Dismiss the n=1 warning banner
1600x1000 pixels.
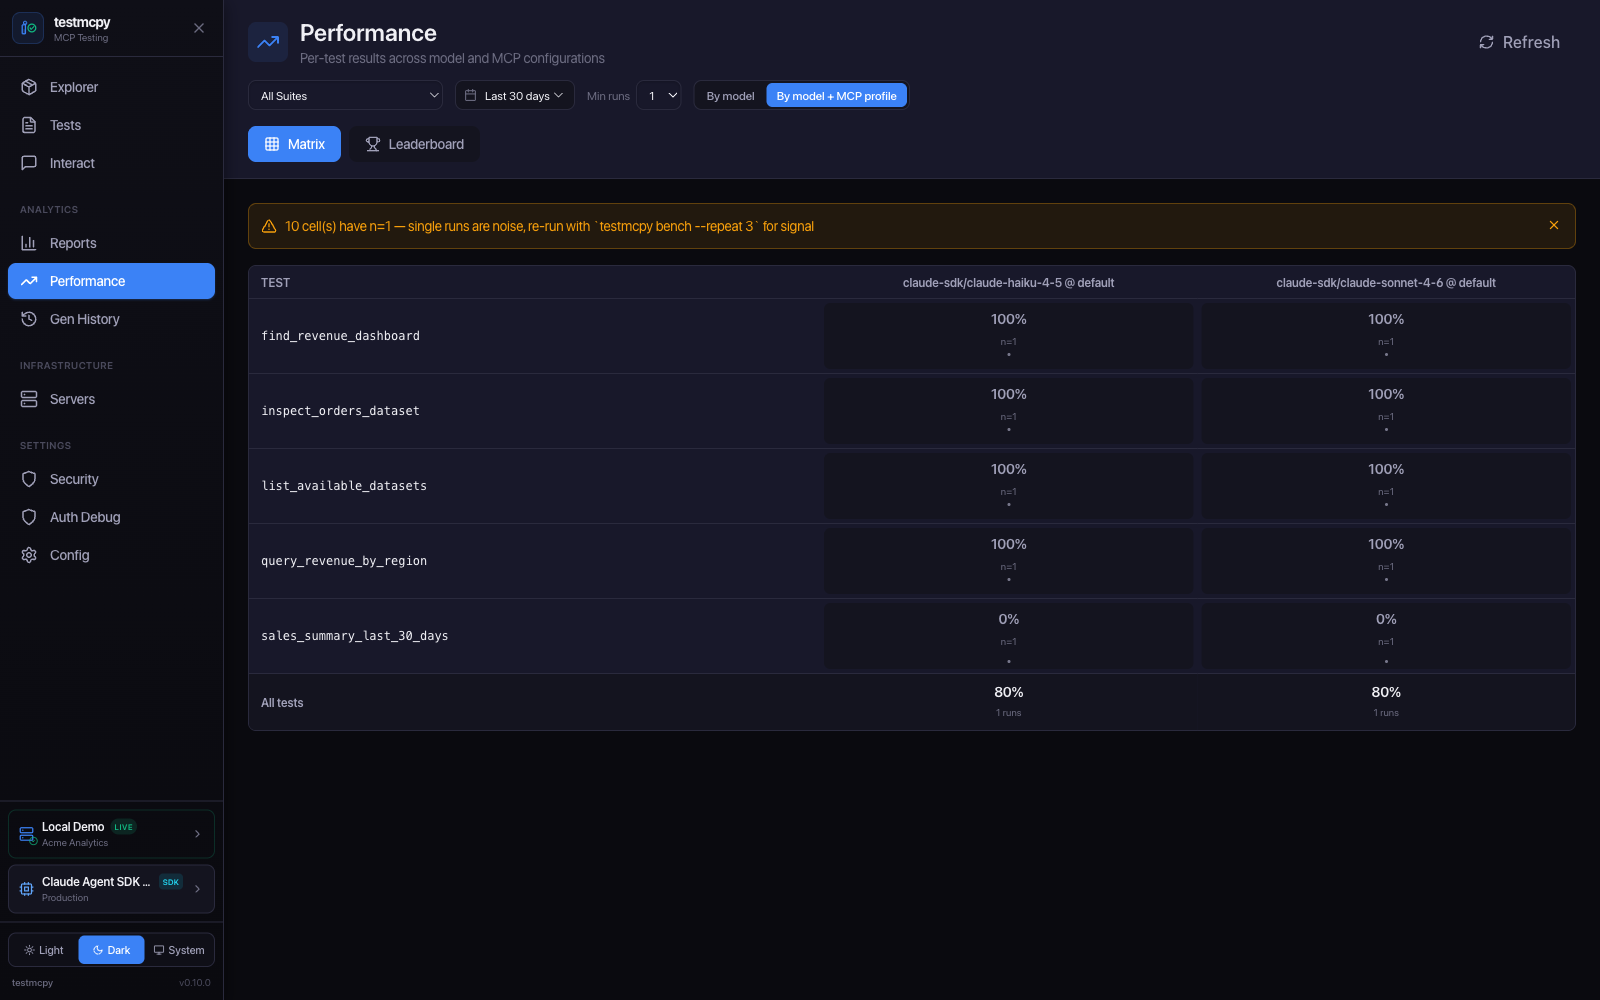click(x=1554, y=225)
